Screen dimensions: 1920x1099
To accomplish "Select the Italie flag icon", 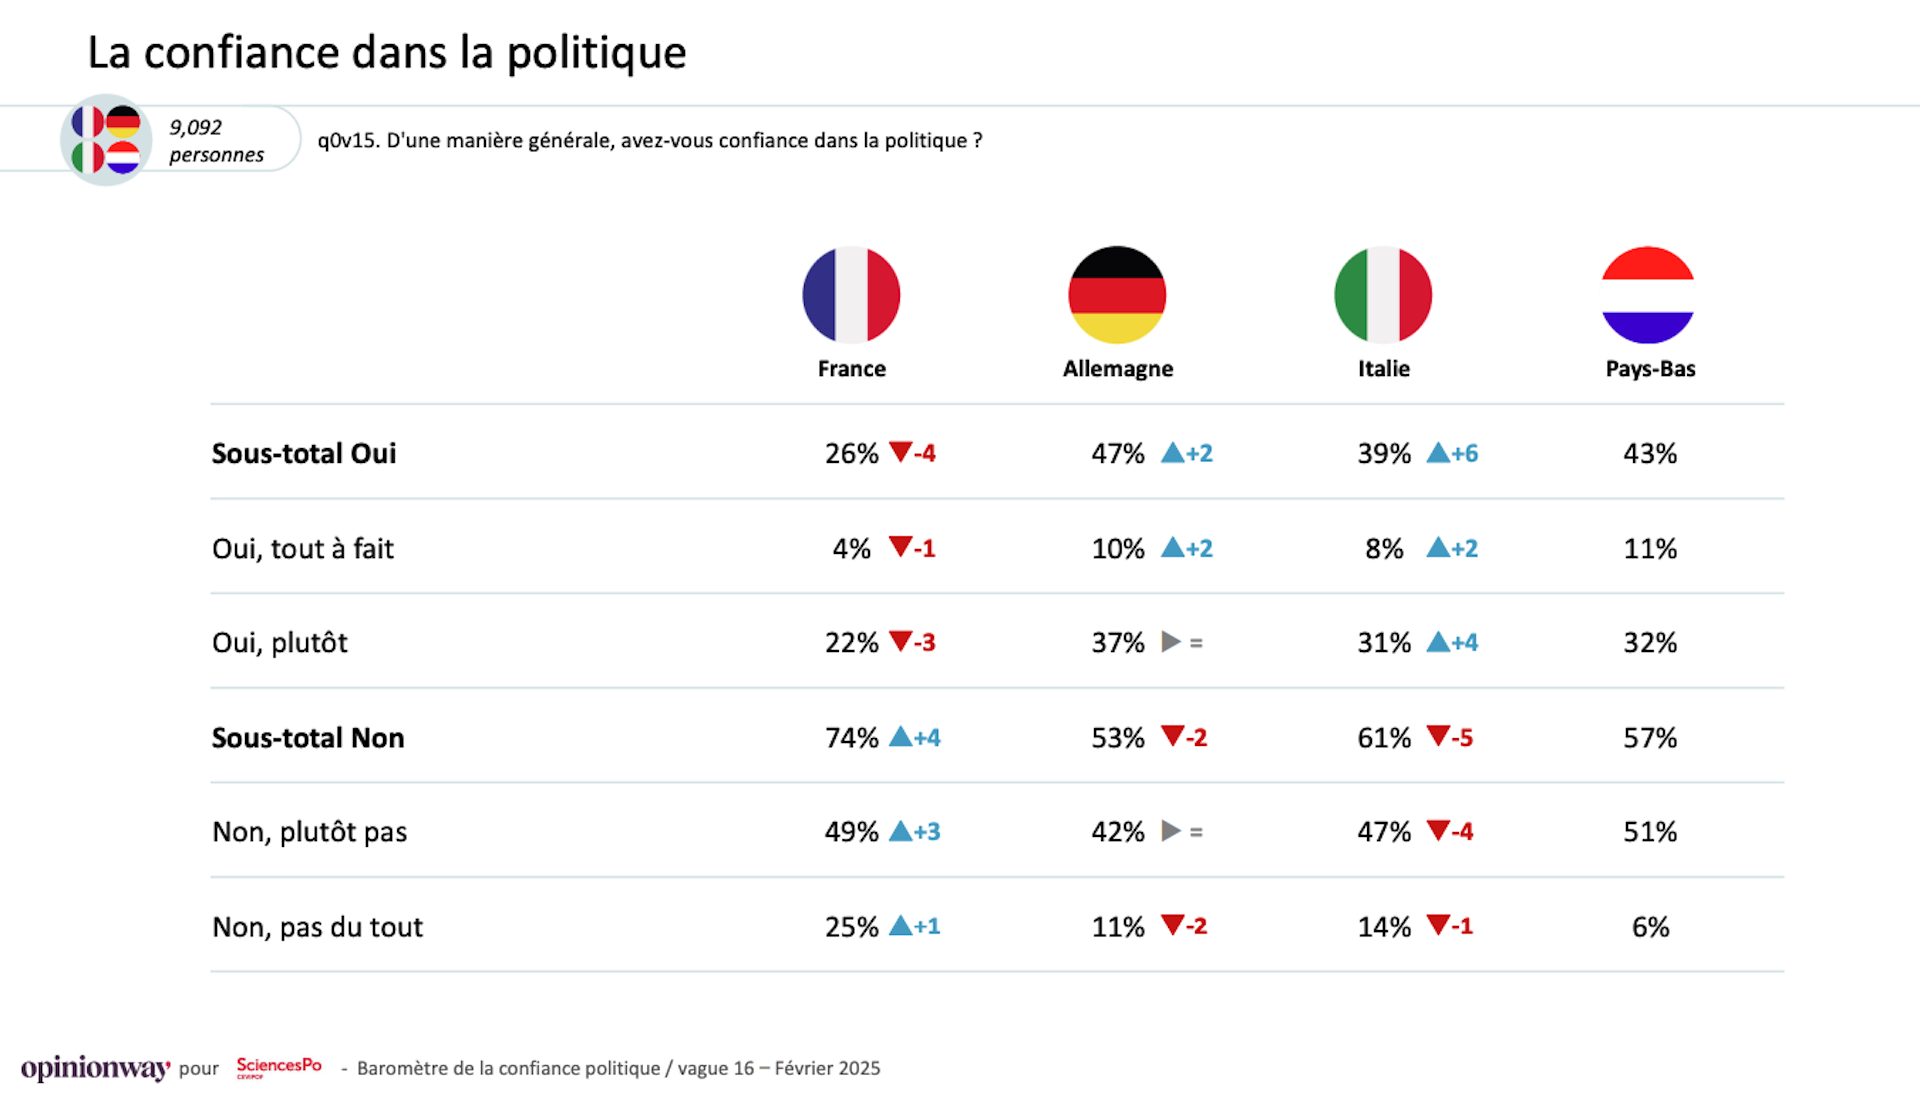I will click(1383, 295).
